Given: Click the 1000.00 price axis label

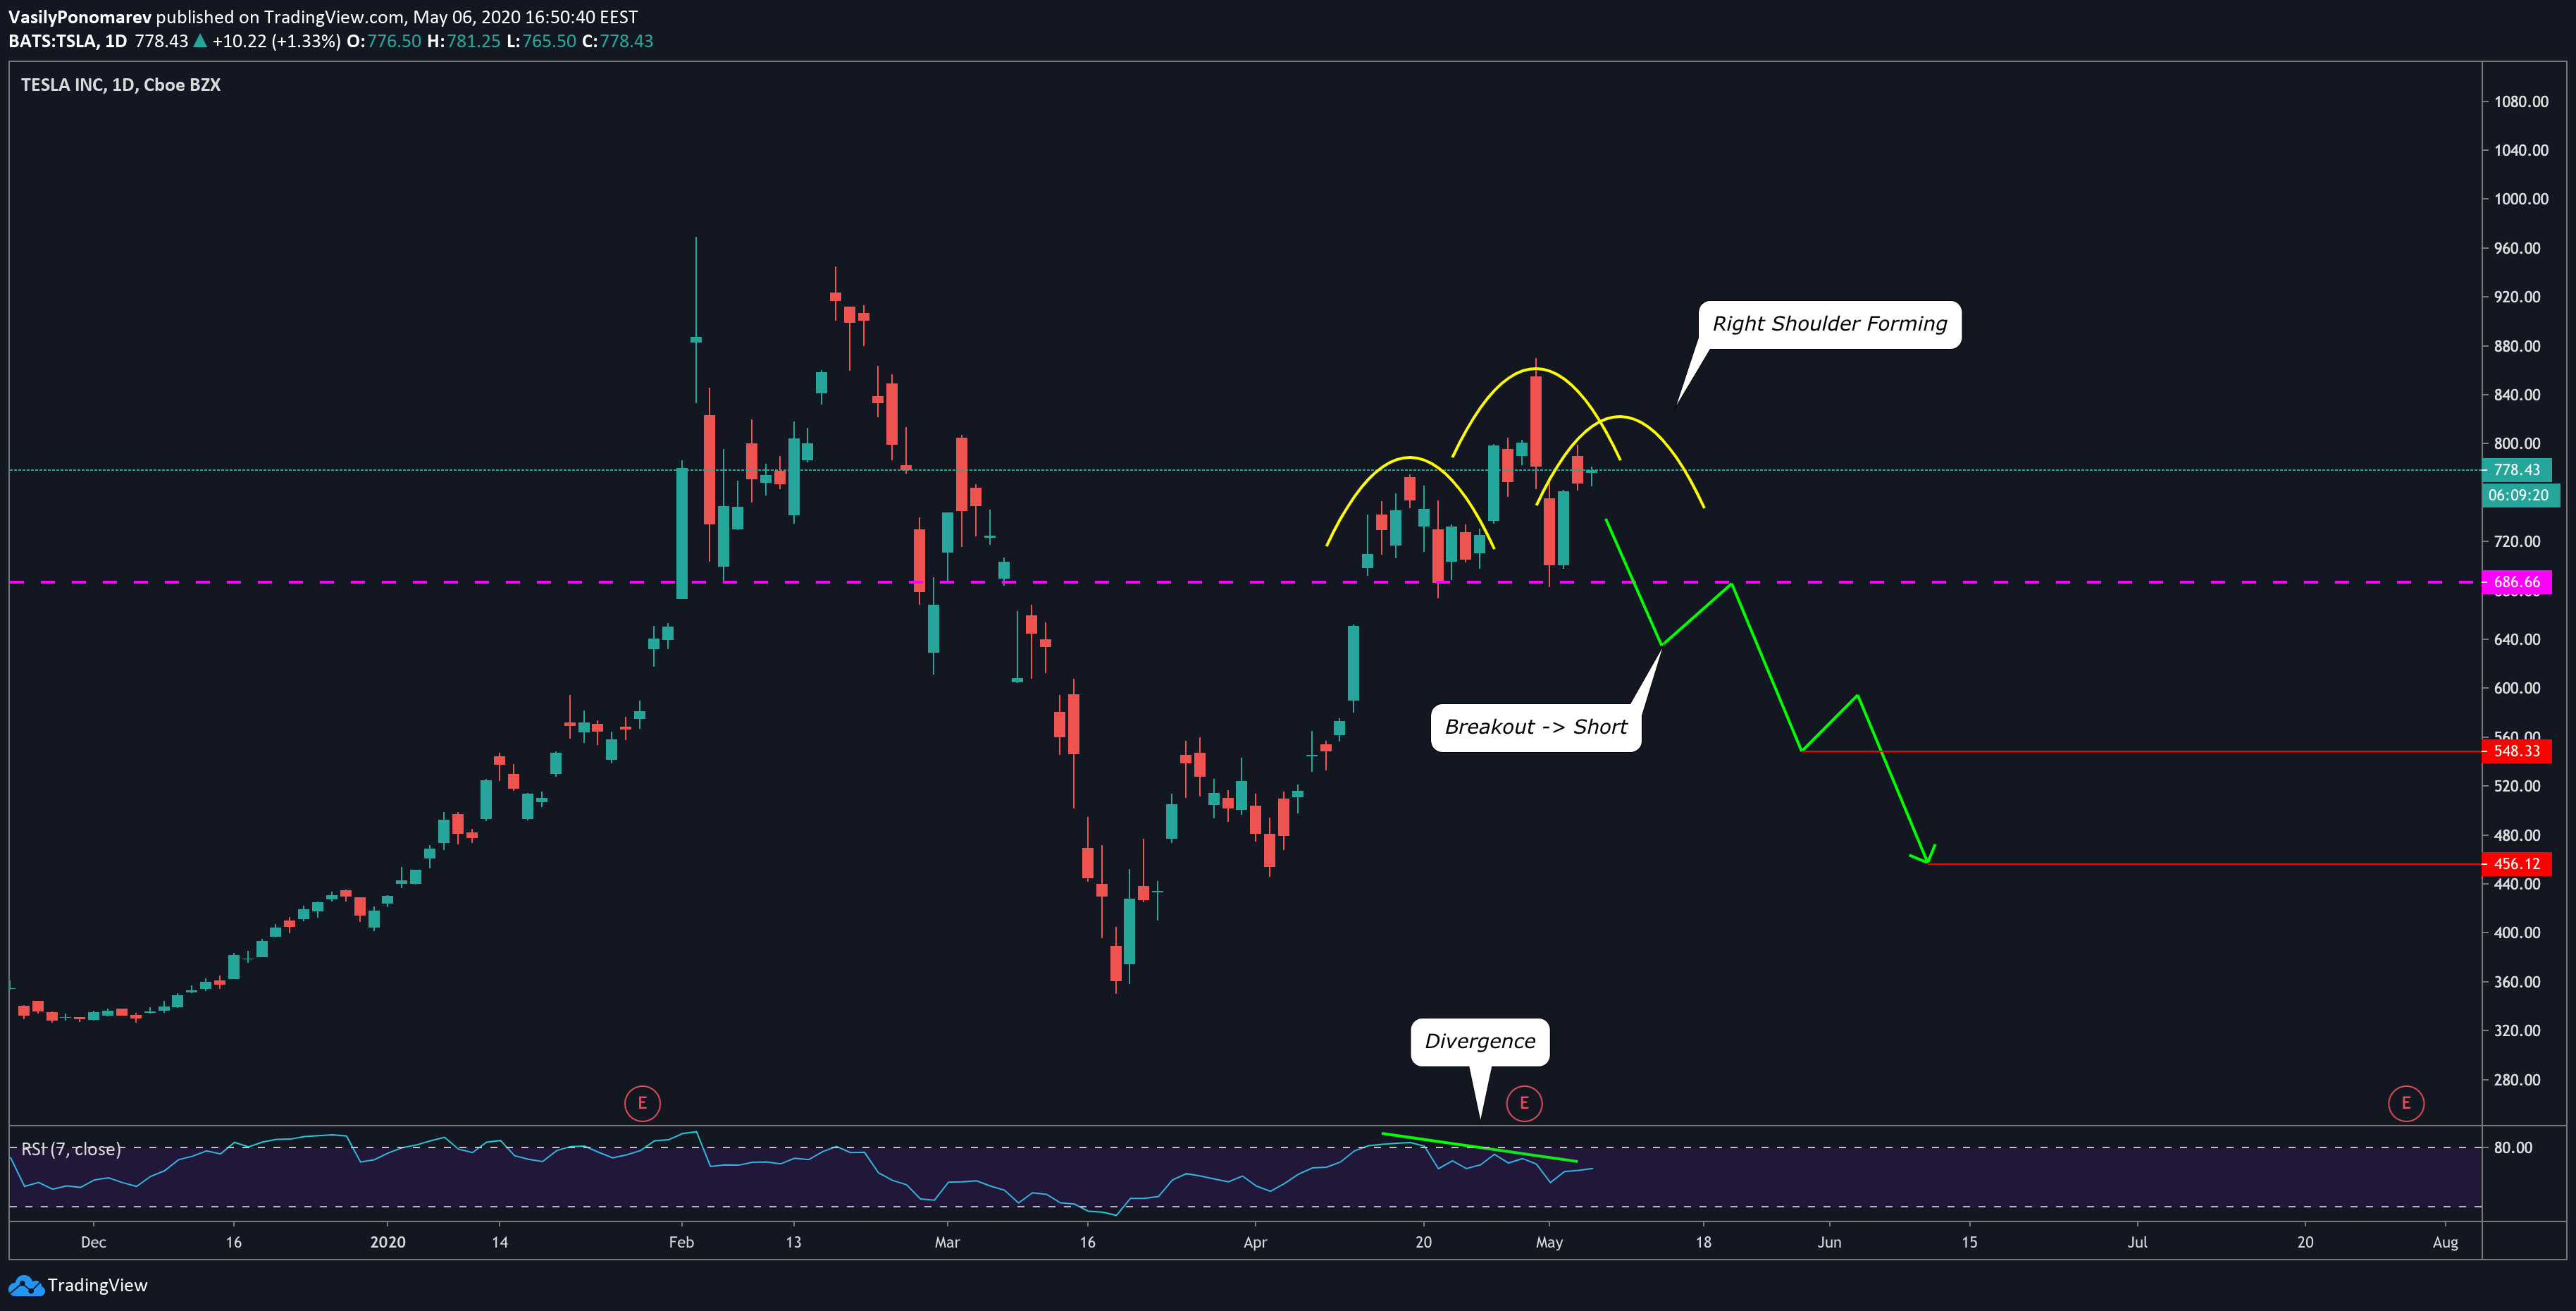Looking at the screenshot, I should (2521, 199).
